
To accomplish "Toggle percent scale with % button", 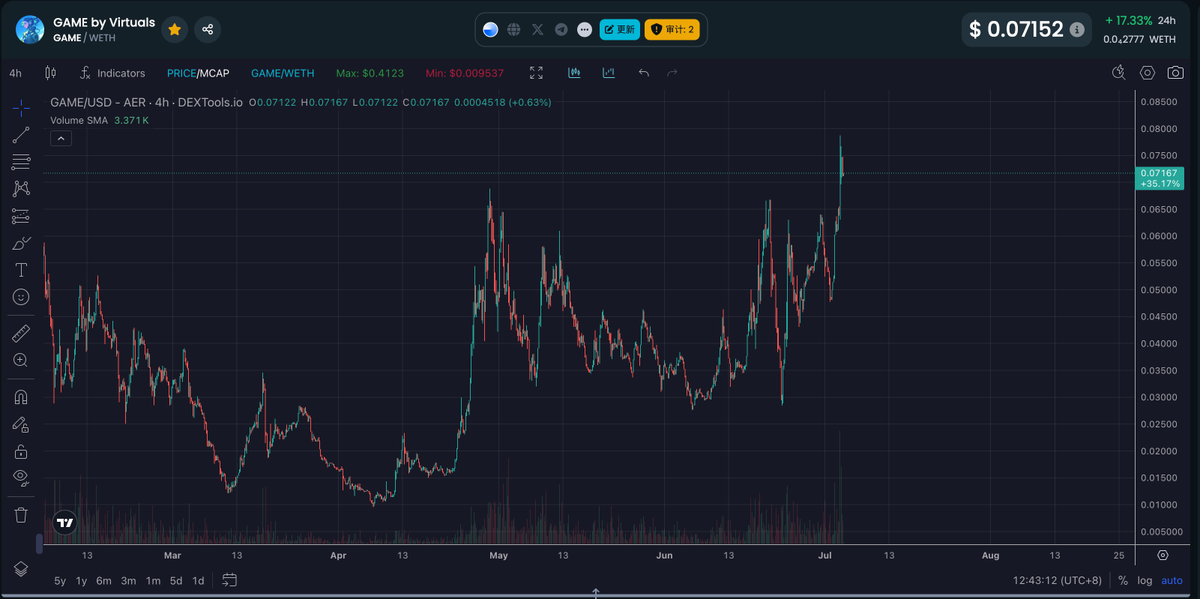I will click(1123, 580).
